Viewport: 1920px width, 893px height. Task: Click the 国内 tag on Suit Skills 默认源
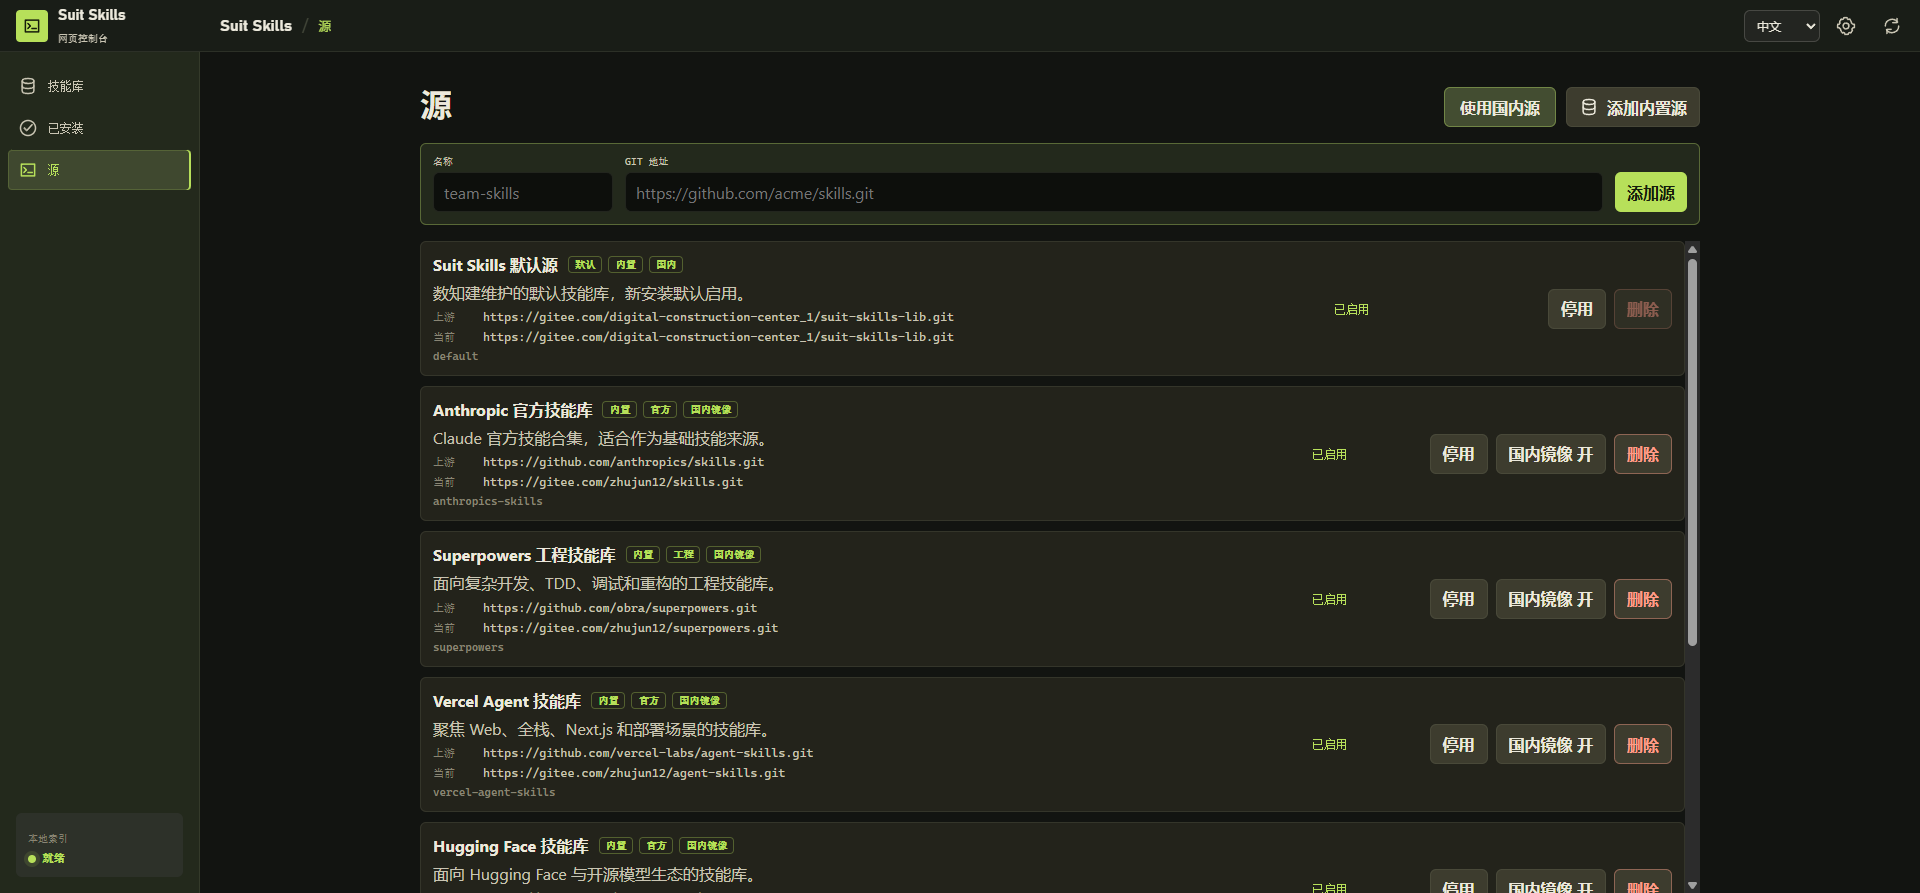coord(666,265)
